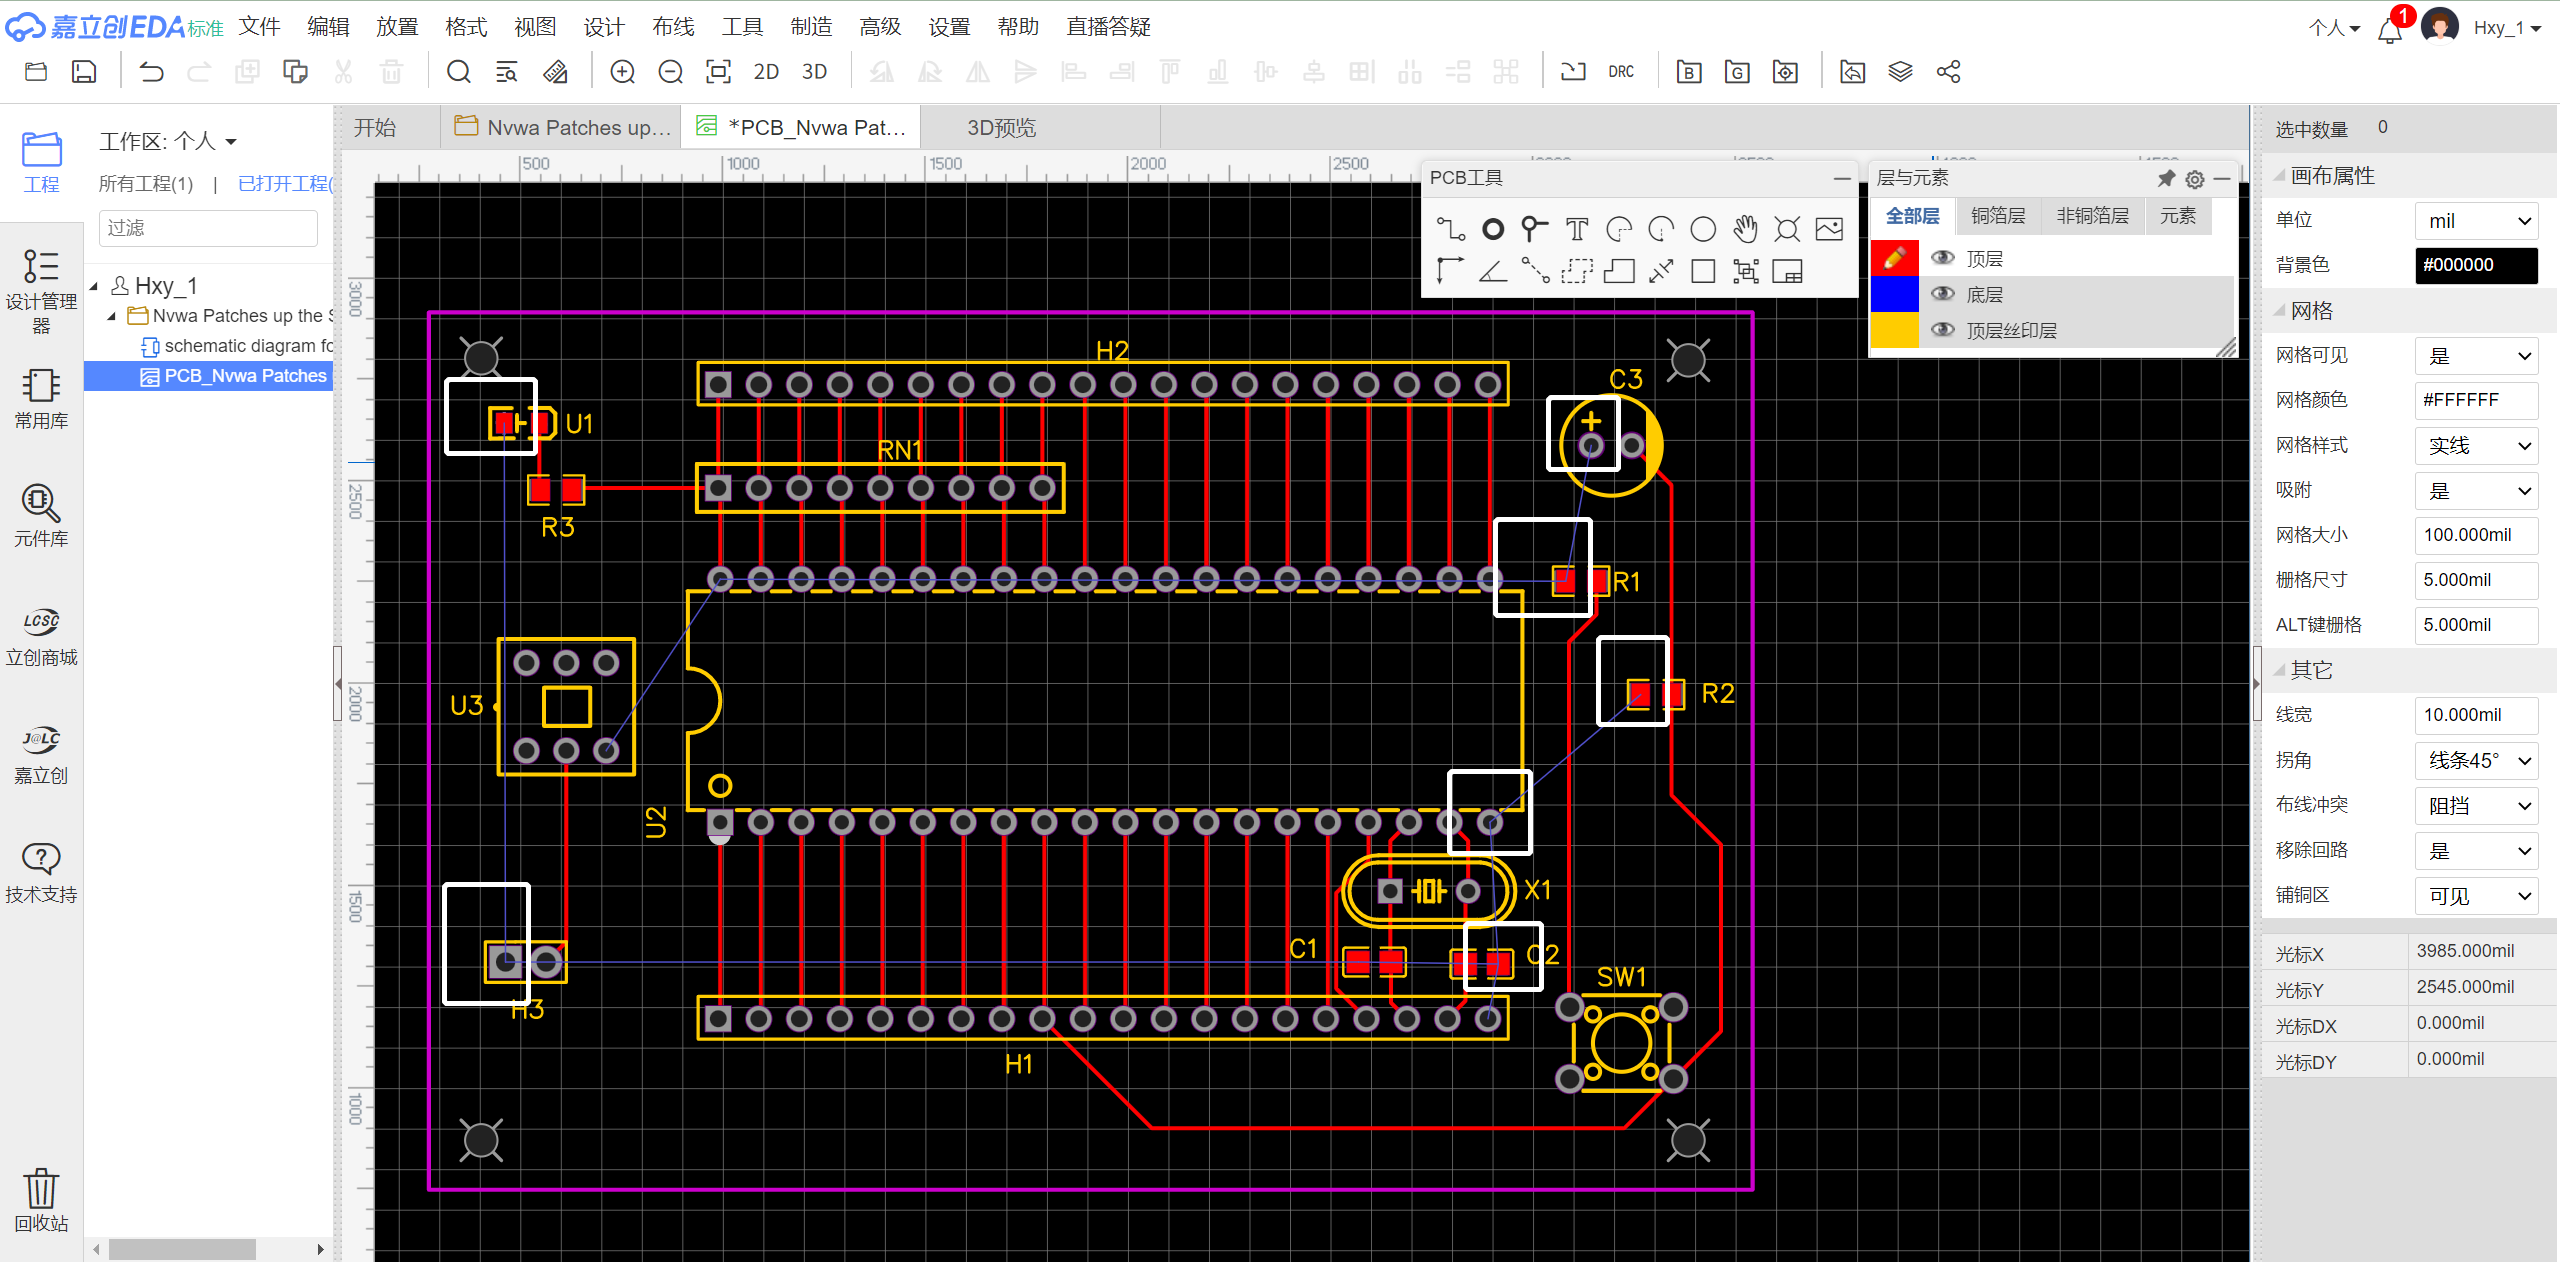
Task: Select the Insert Image tool
Action: pyautogui.click(x=1829, y=229)
